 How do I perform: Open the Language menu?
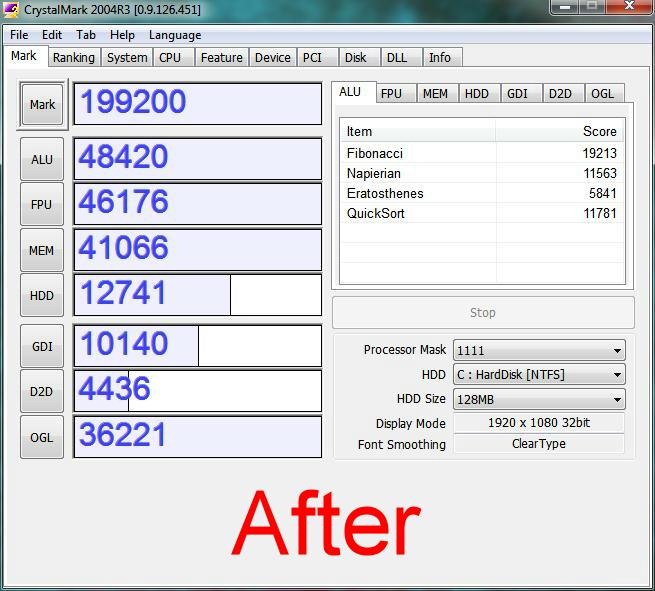click(x=175, y=35)
